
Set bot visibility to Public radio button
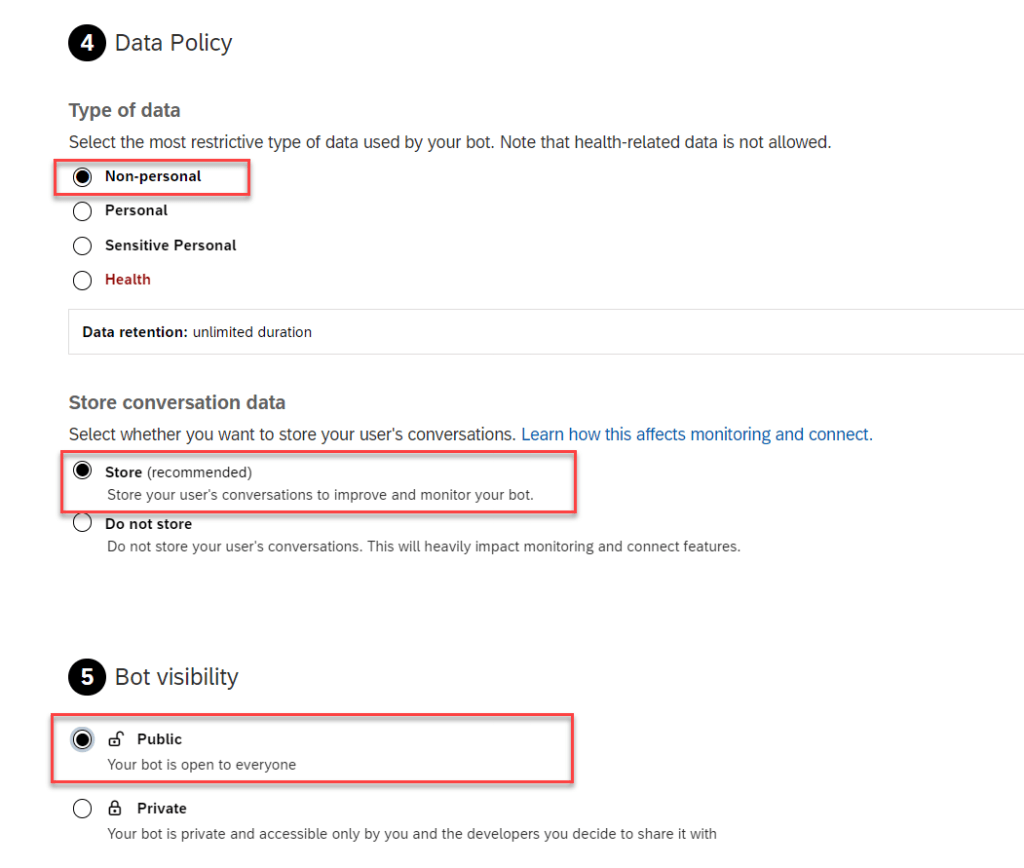tap(83, 740)
